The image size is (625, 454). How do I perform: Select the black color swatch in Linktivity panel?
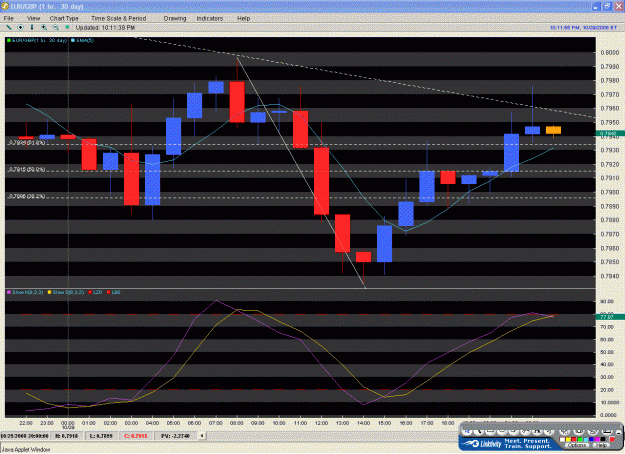(603, 439)
